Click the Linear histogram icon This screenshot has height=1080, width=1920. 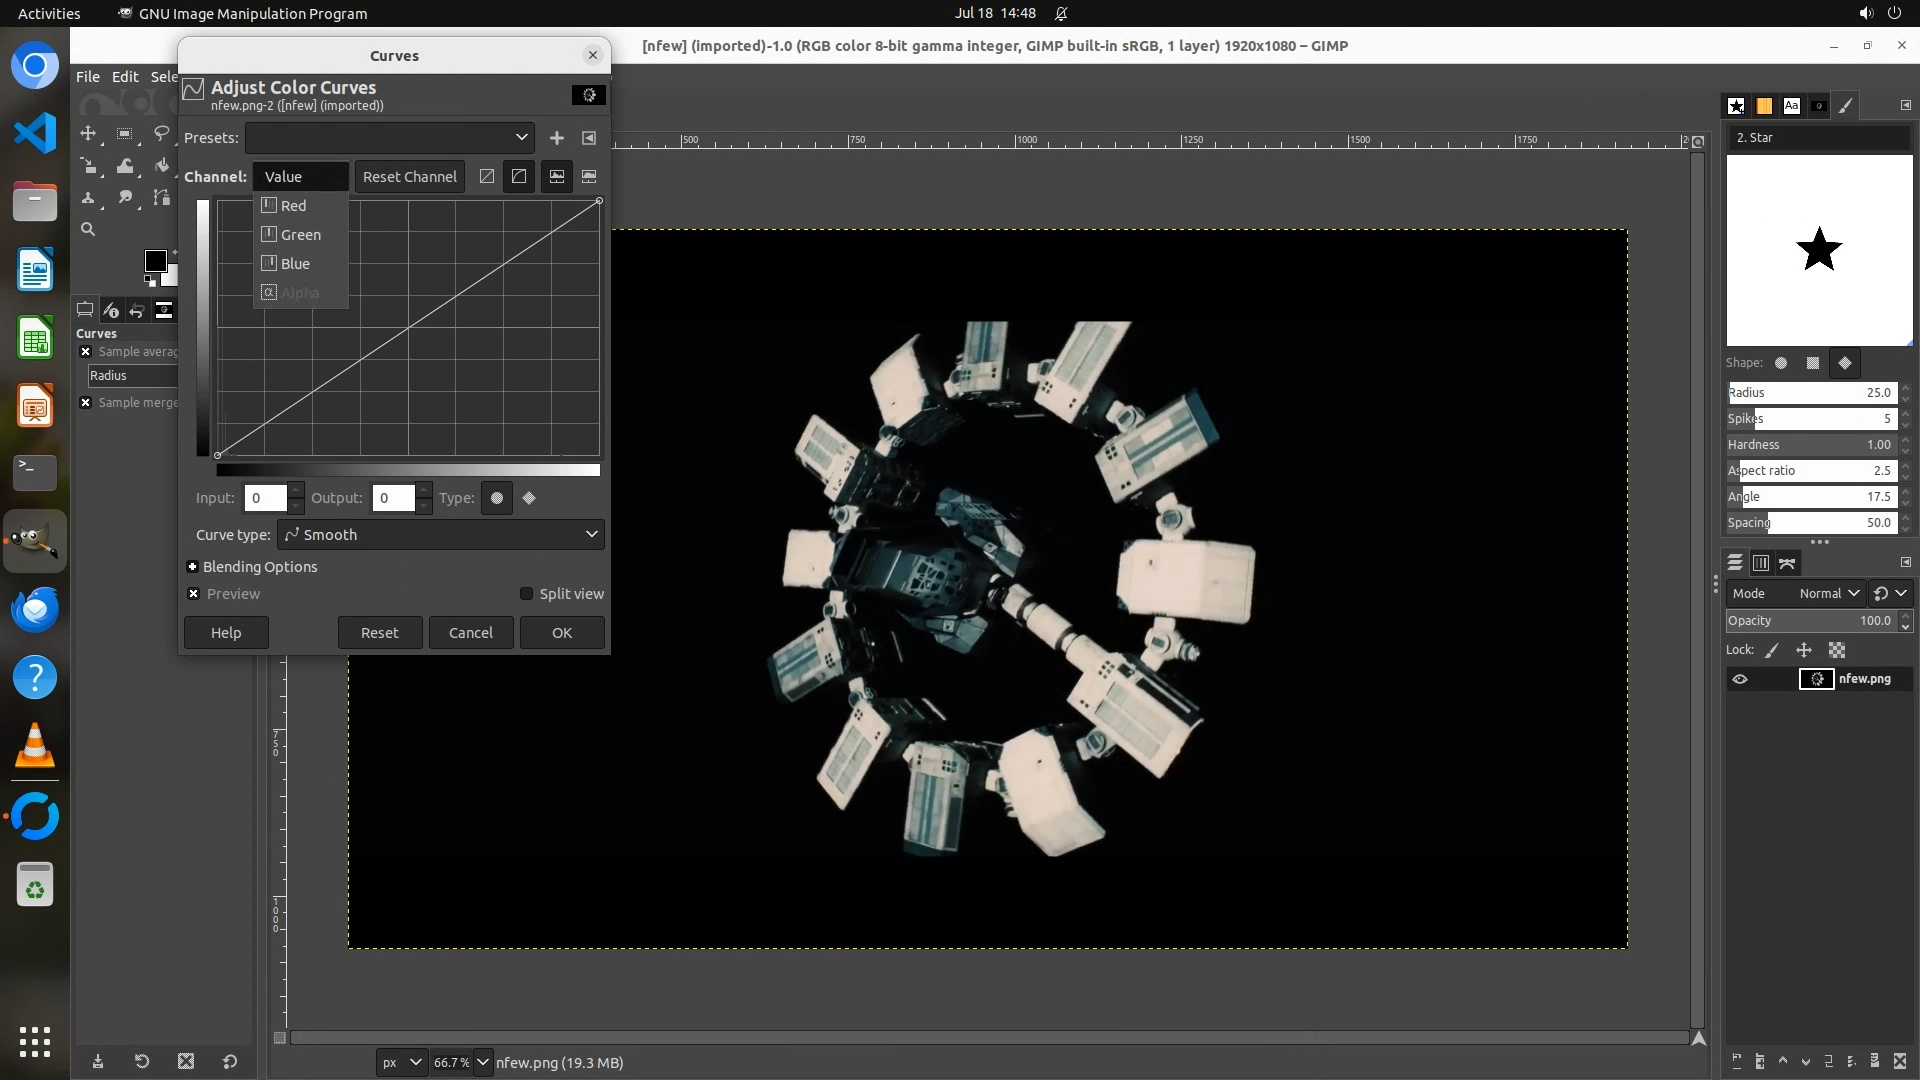[557, 177]
